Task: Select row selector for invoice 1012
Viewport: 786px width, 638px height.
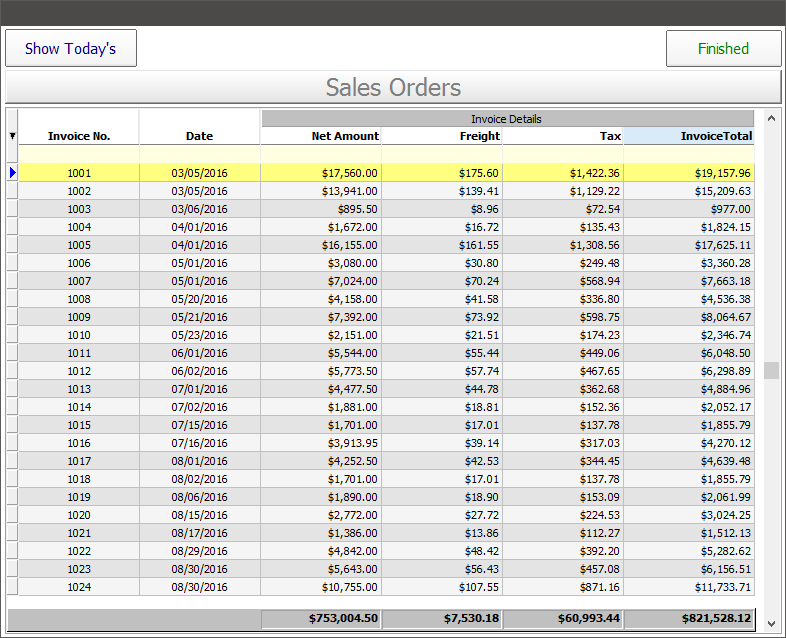Action: coord(12,371)
